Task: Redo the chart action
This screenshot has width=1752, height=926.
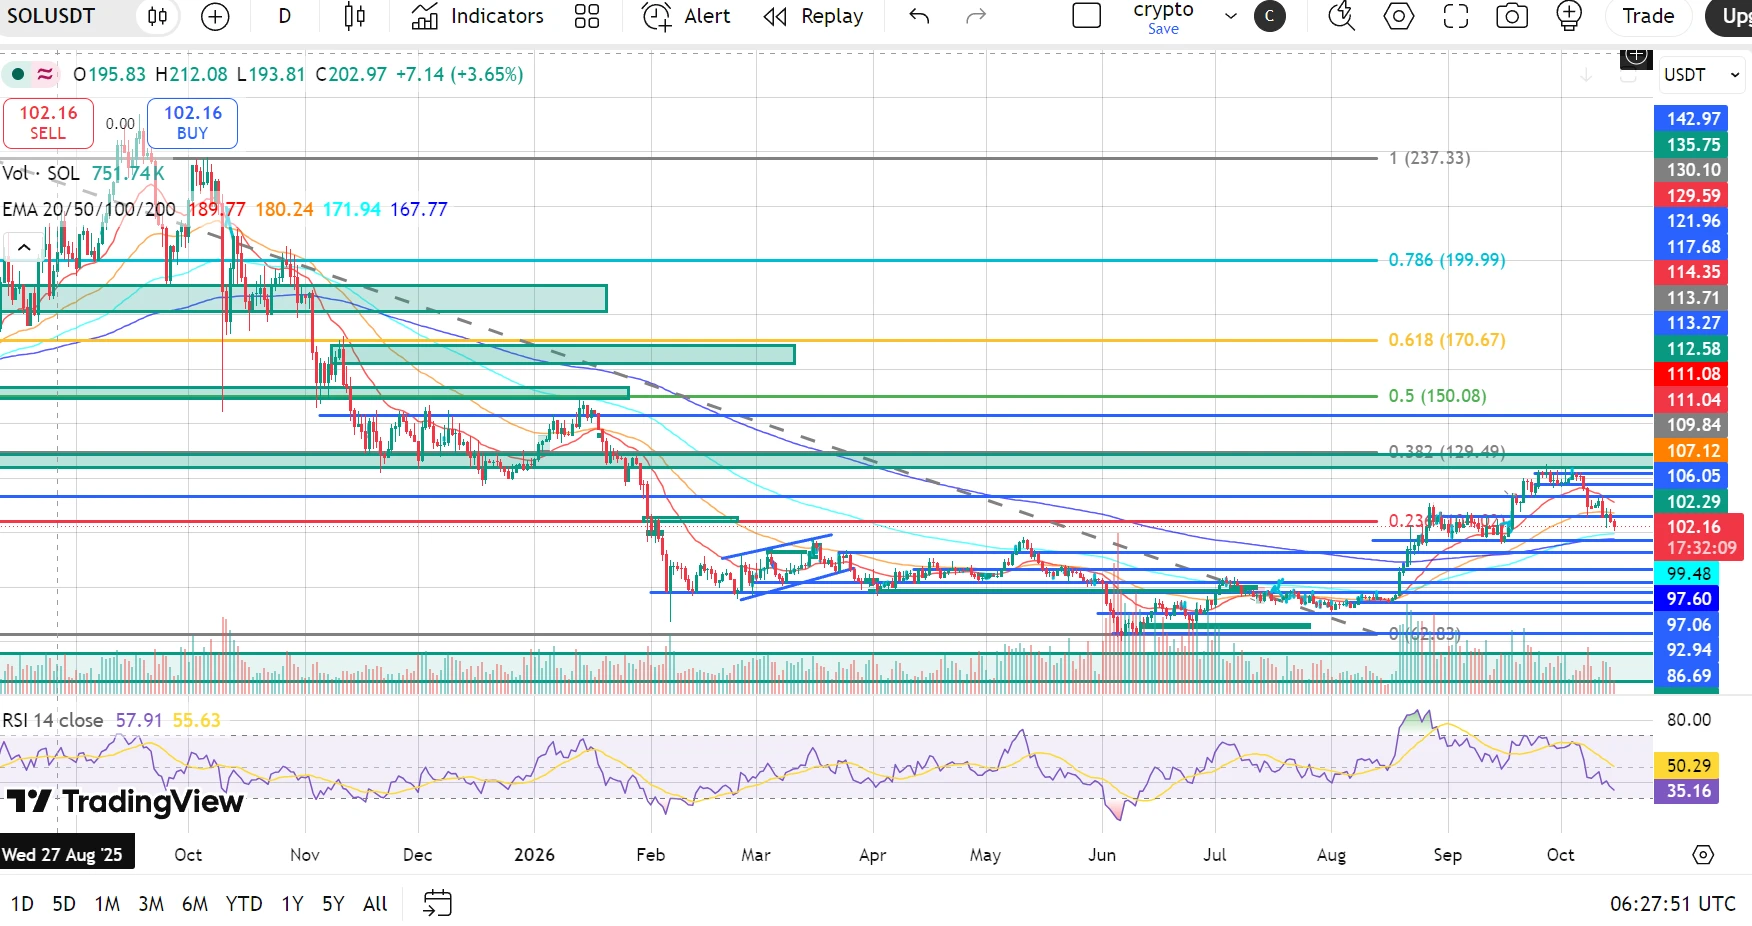Action: click(976, 16)
